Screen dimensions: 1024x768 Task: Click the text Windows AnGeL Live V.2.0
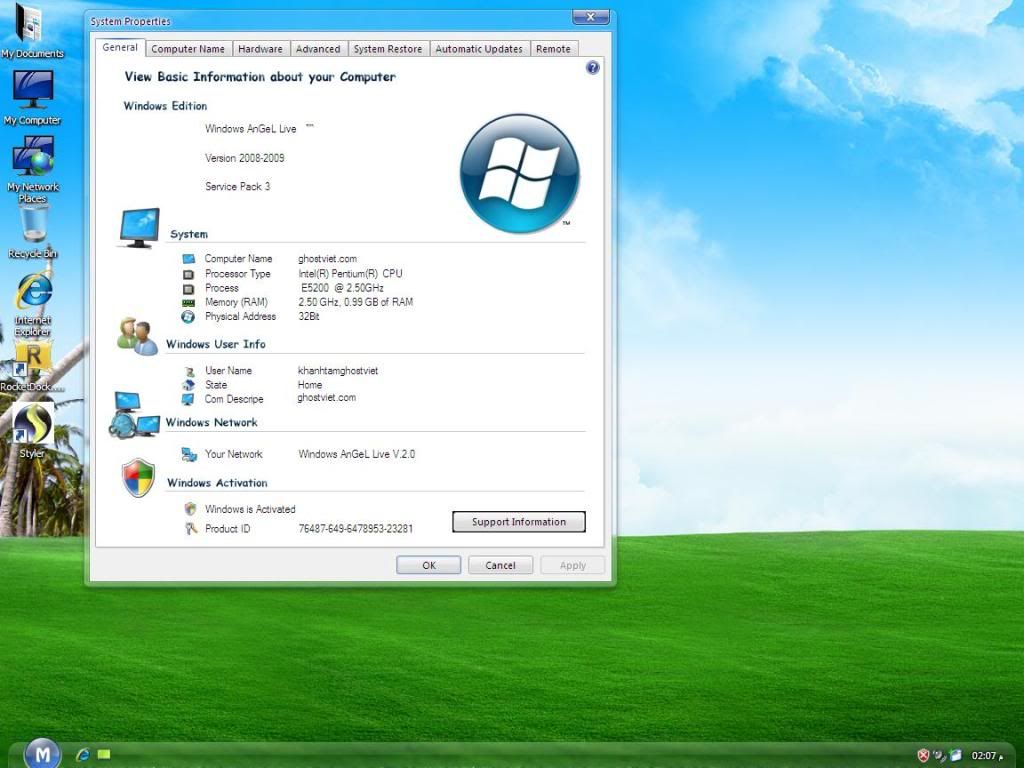point(357,454)
